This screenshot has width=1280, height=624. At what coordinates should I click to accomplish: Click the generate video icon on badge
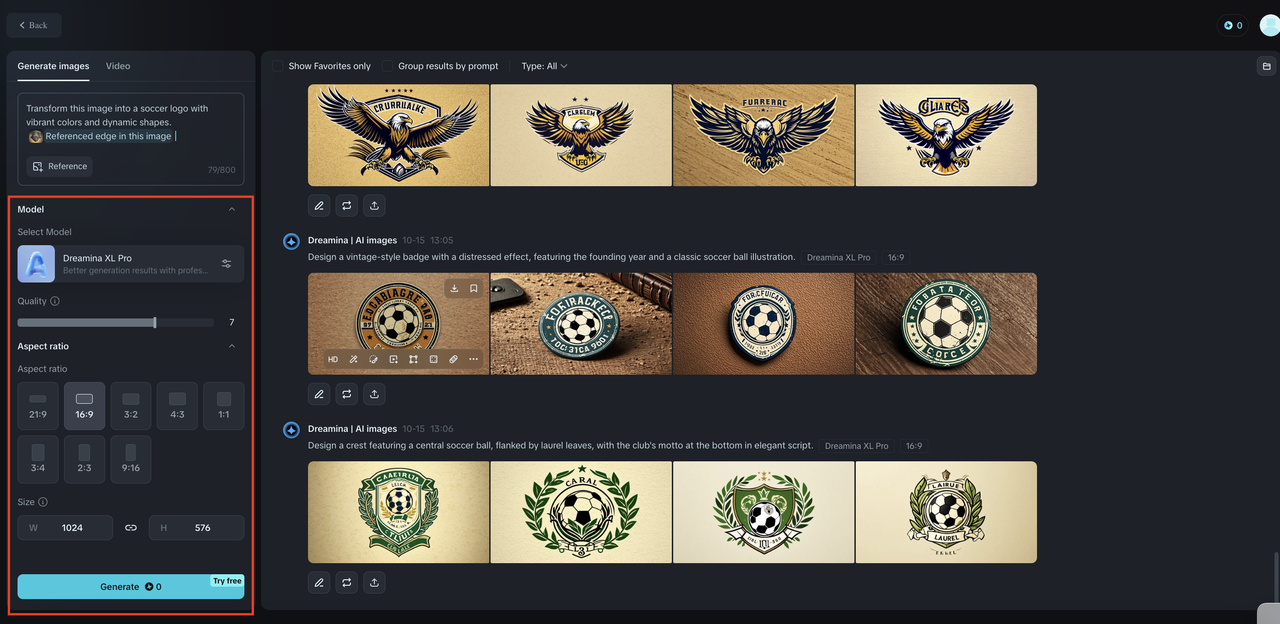[393, 359]
